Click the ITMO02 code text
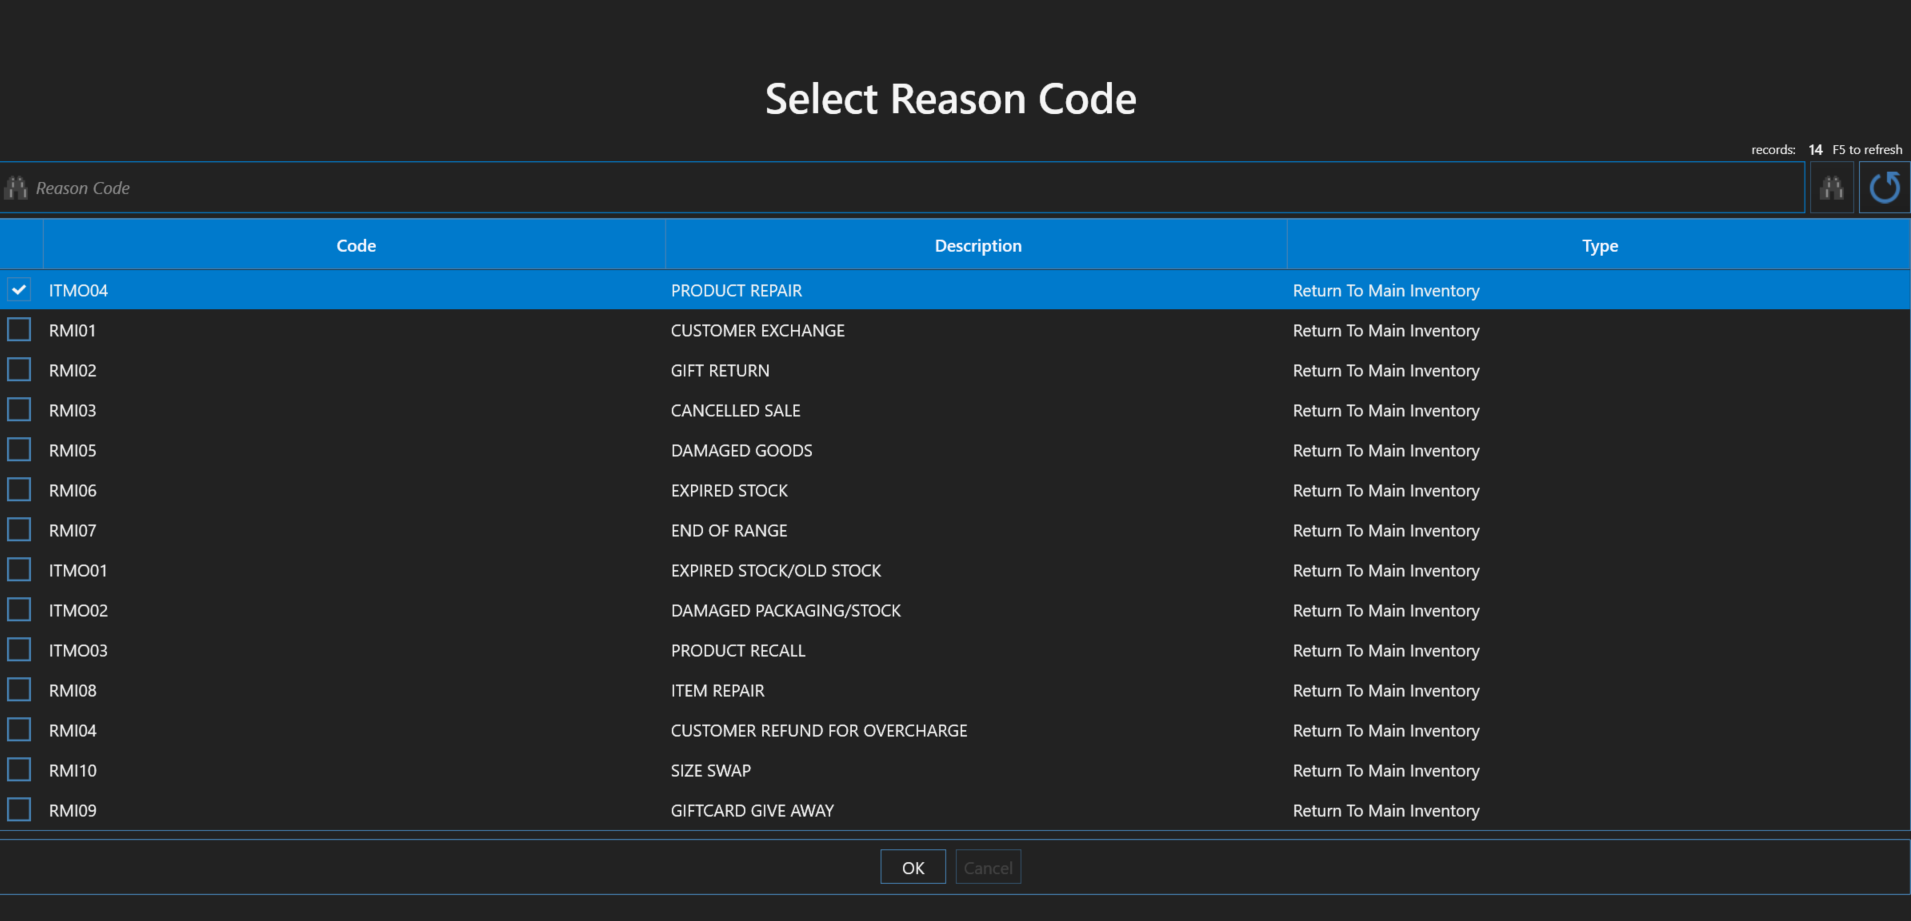This screenshot has height=921, width=1911. click(78, 610)
